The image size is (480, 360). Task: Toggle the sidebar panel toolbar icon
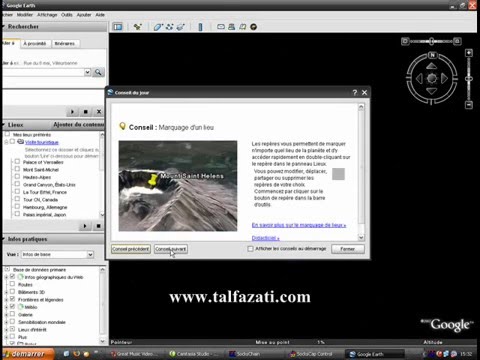pos(117,27)
